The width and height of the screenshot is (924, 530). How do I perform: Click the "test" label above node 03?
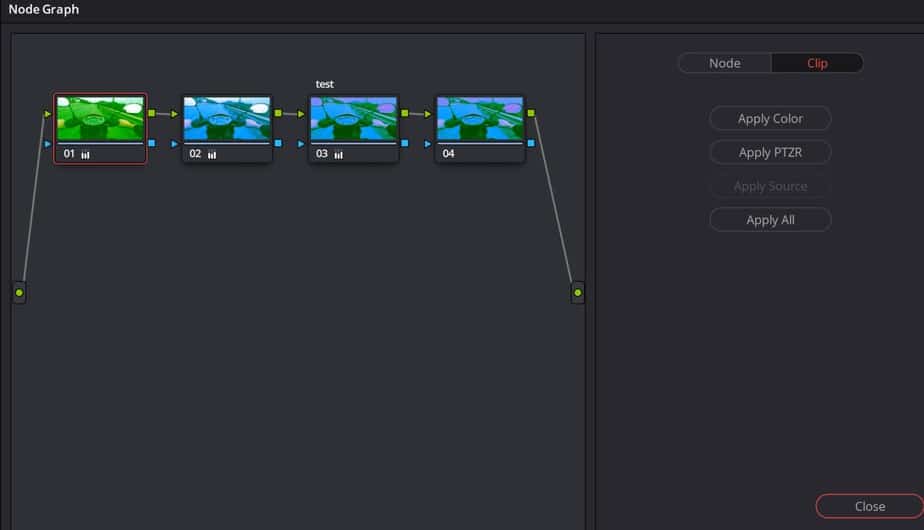tap(325, 84)
